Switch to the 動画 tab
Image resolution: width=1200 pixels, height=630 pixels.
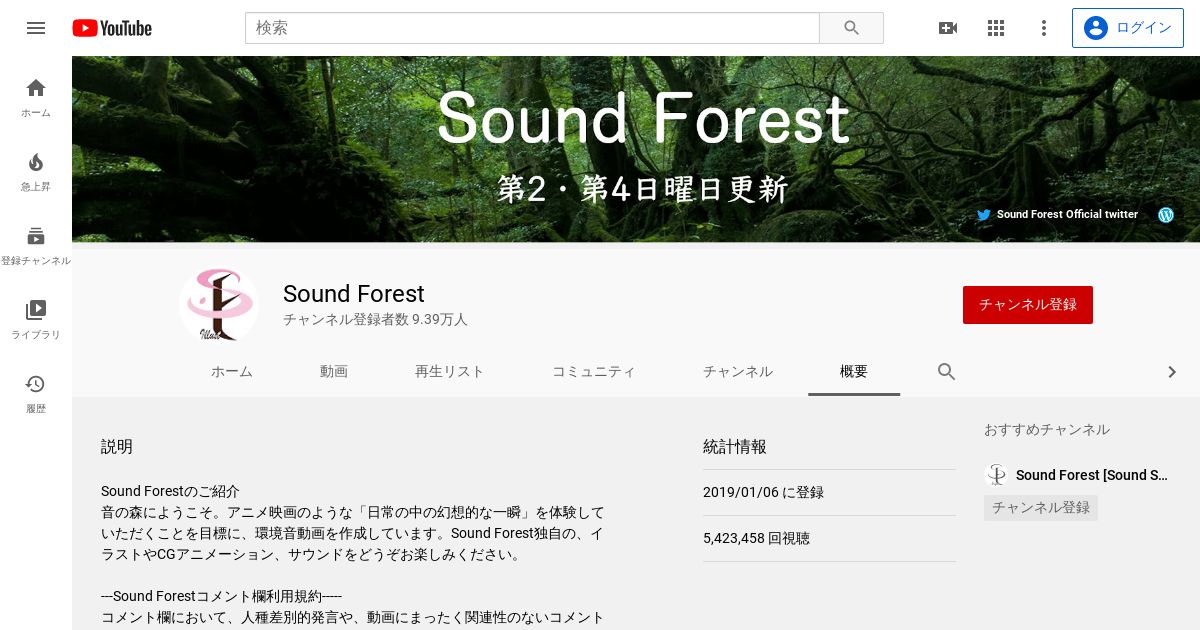pyautogui.click(x=334, y=372)
